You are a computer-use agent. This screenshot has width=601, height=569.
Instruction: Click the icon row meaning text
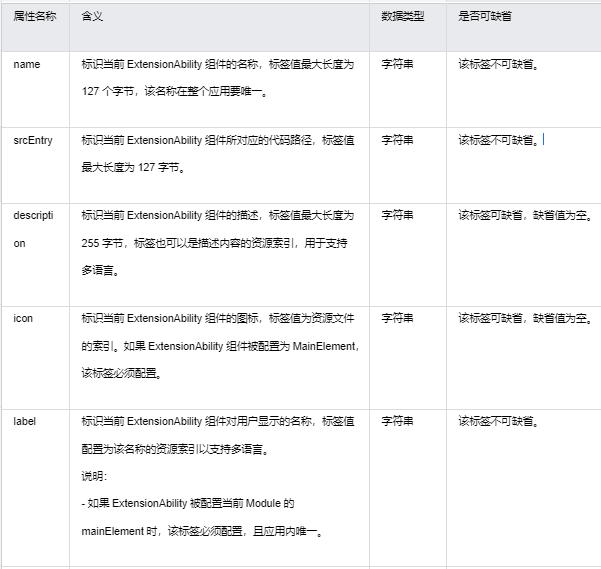pyautogui.click(x=220, y=346)
